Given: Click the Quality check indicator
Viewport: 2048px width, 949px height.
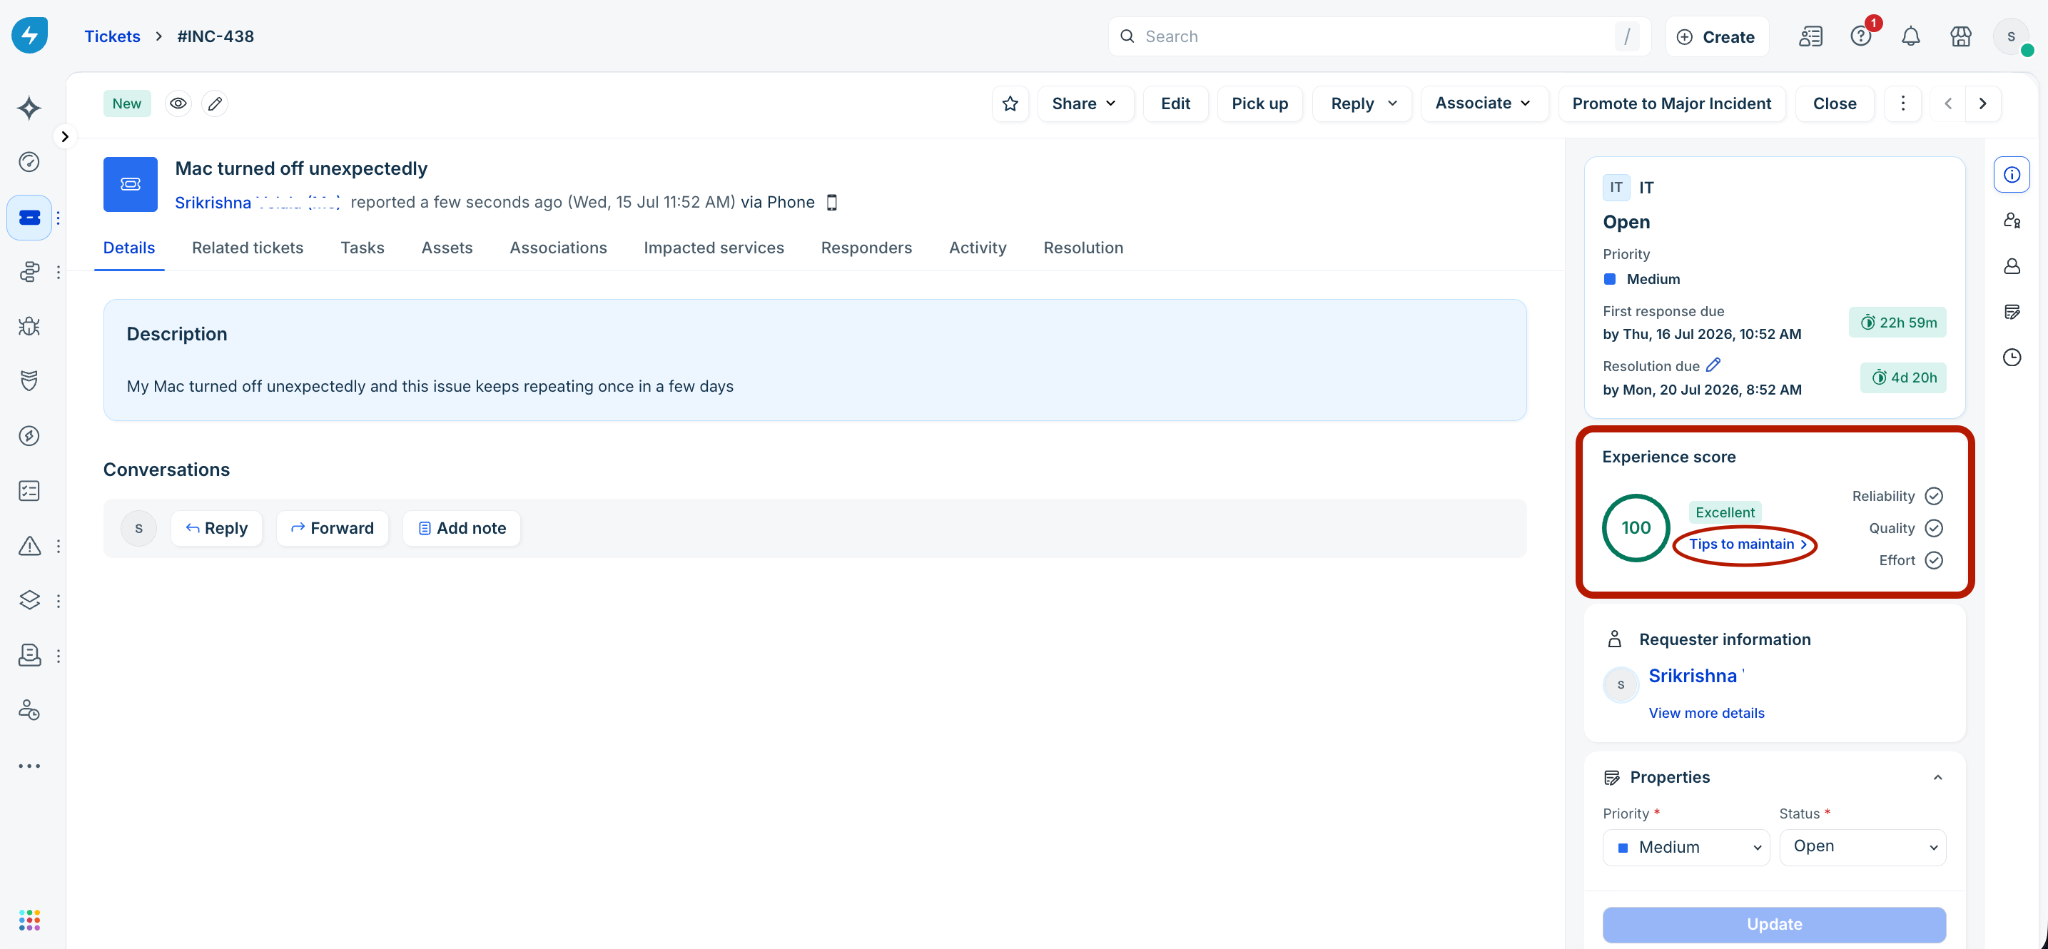Looking at the screenshot, I should click(1934, 528).
